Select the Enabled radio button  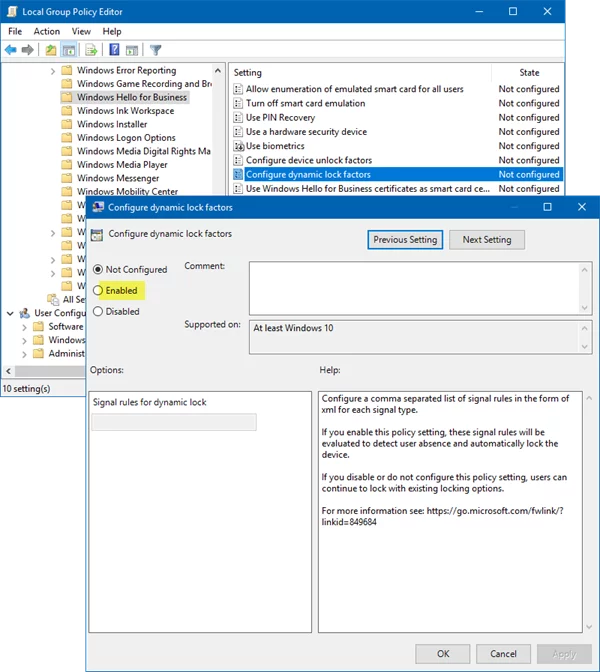pos(98,291)
